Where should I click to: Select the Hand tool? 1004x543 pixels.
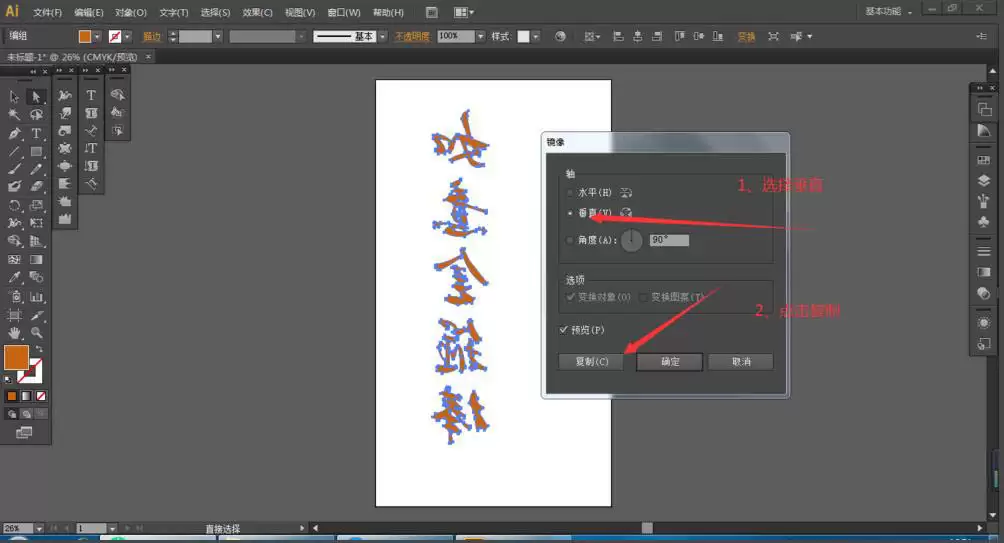(14, 333)
